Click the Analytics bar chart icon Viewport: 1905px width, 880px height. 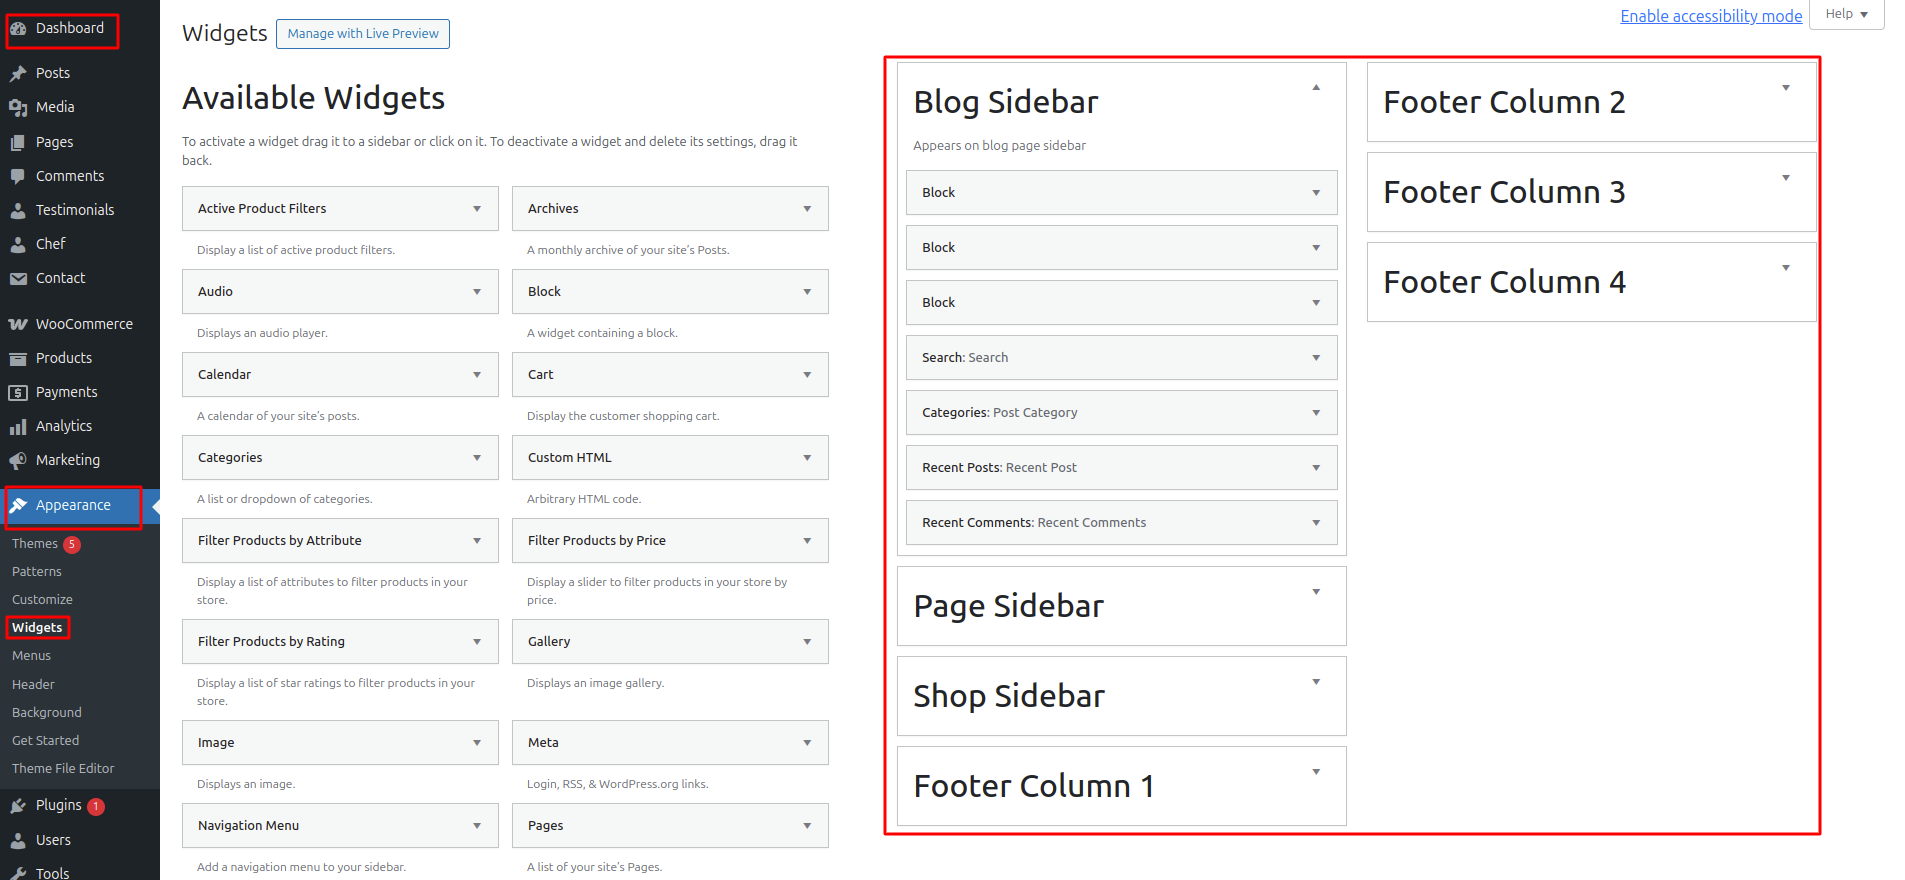(x=18, y=427)
